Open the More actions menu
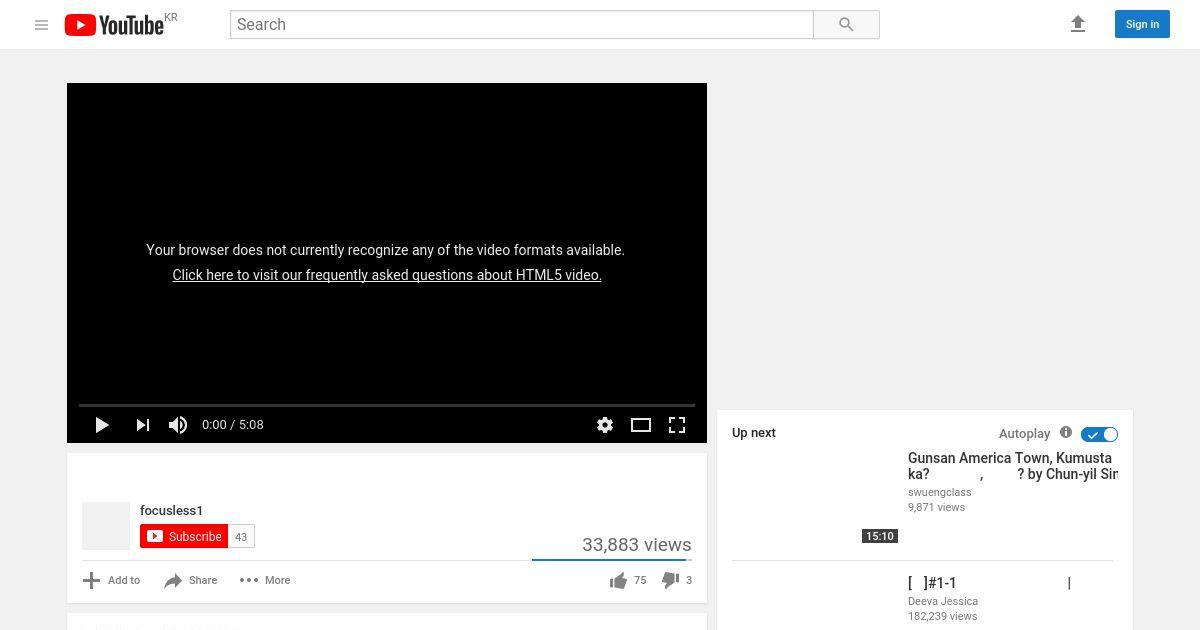The height and width of the screenshot is (630, 1200). (265, 580)
